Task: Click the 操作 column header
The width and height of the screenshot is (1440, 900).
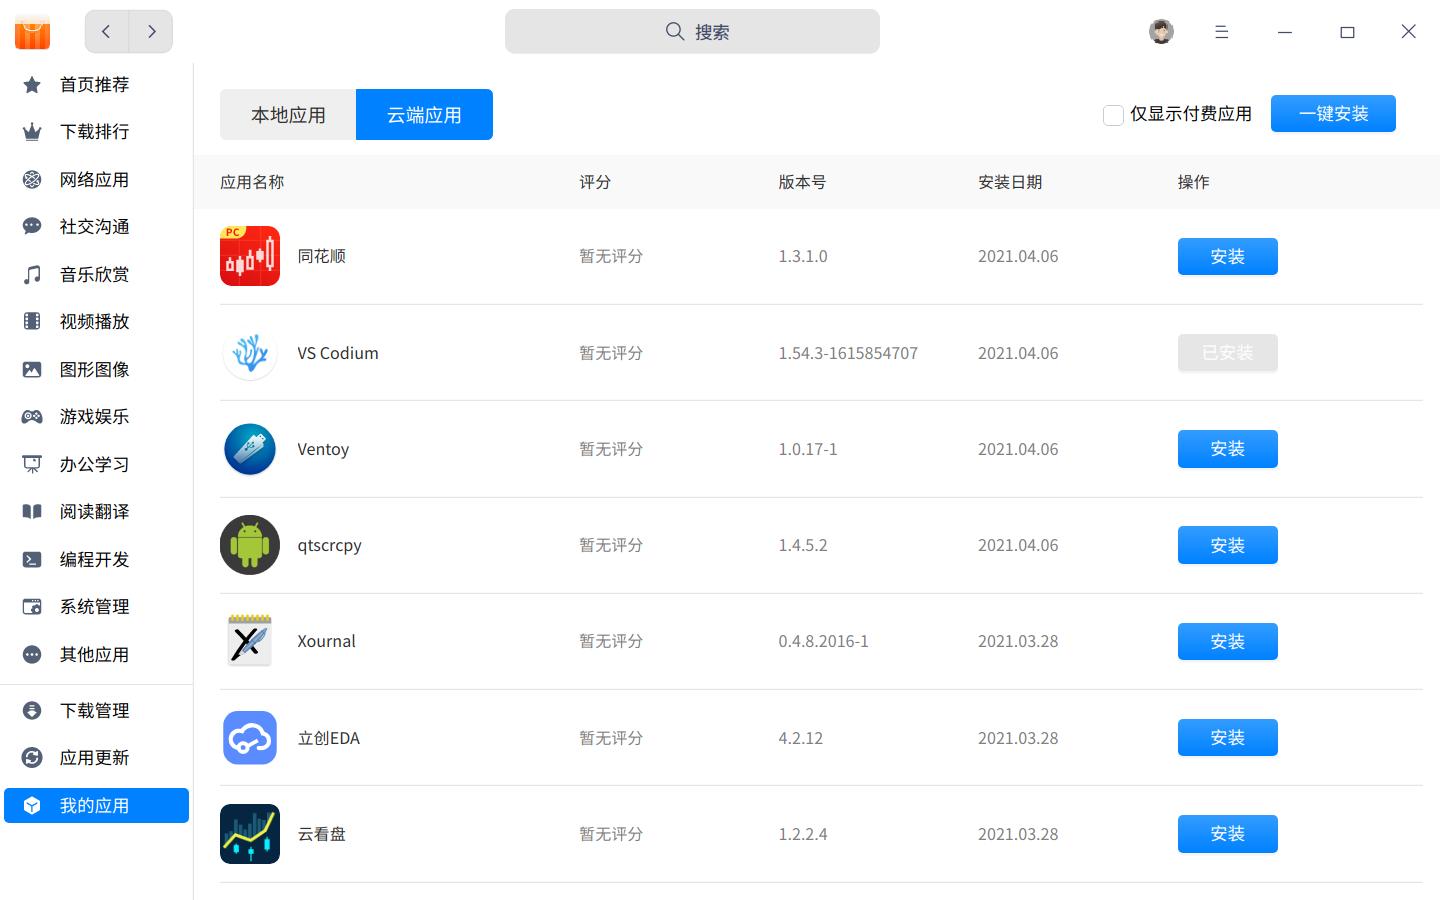Action: coord(1194,182)
